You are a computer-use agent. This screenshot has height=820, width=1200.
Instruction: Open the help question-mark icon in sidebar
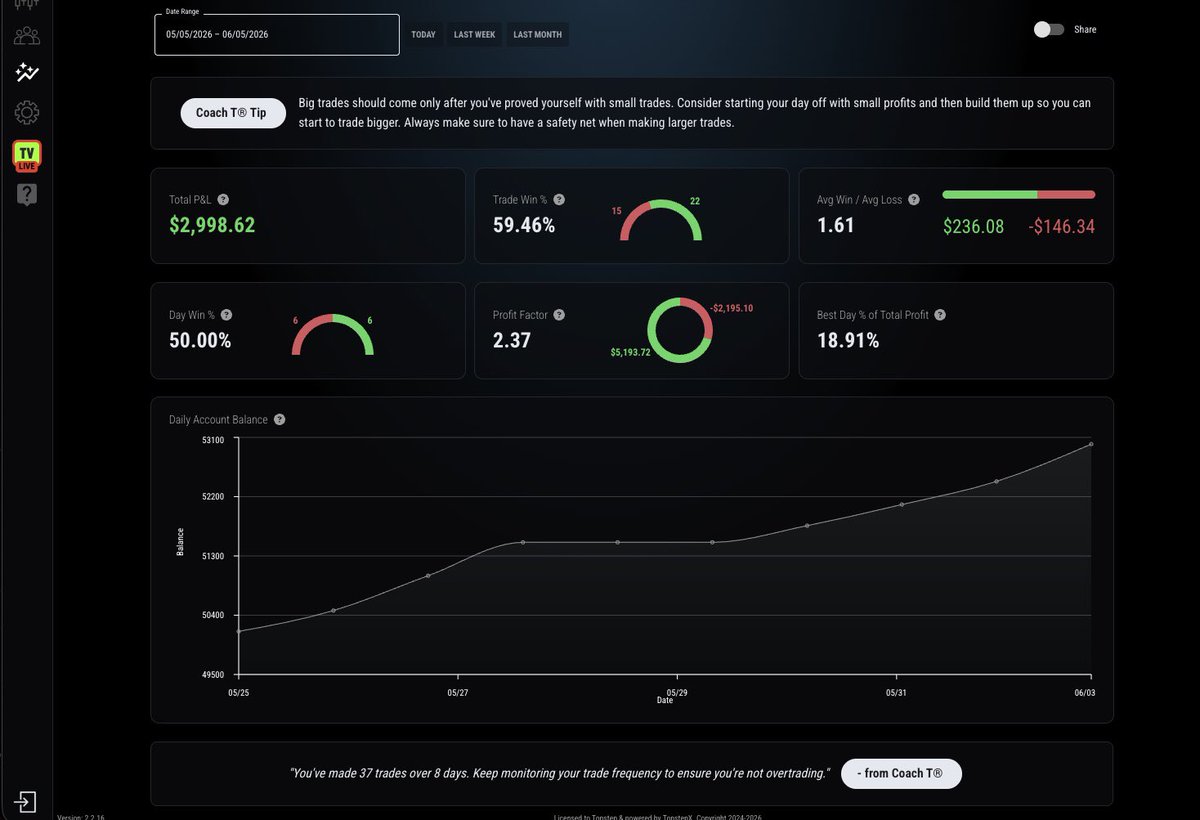pos(27,194)
